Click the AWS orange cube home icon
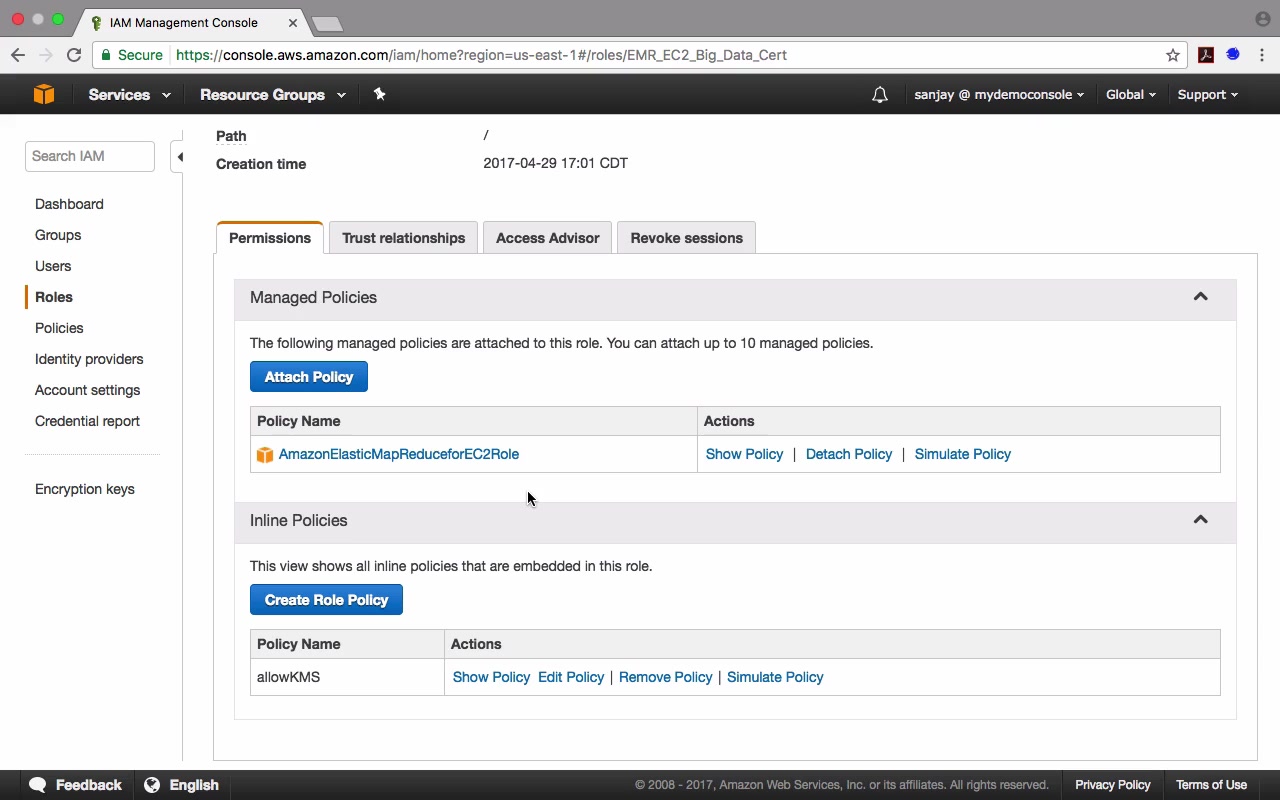 (x=44, y=94)
